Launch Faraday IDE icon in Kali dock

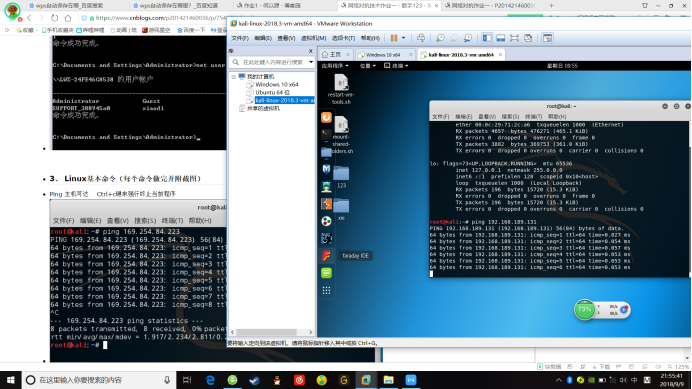(326, 256)
